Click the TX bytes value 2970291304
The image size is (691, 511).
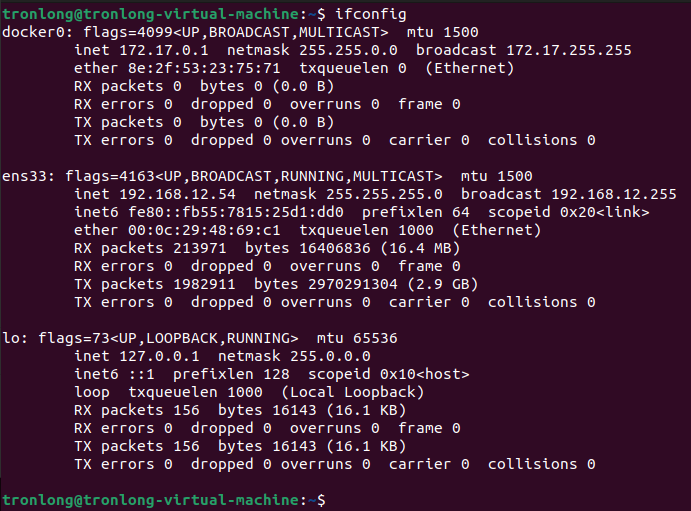pyautogui.click(x=353, y=285)
